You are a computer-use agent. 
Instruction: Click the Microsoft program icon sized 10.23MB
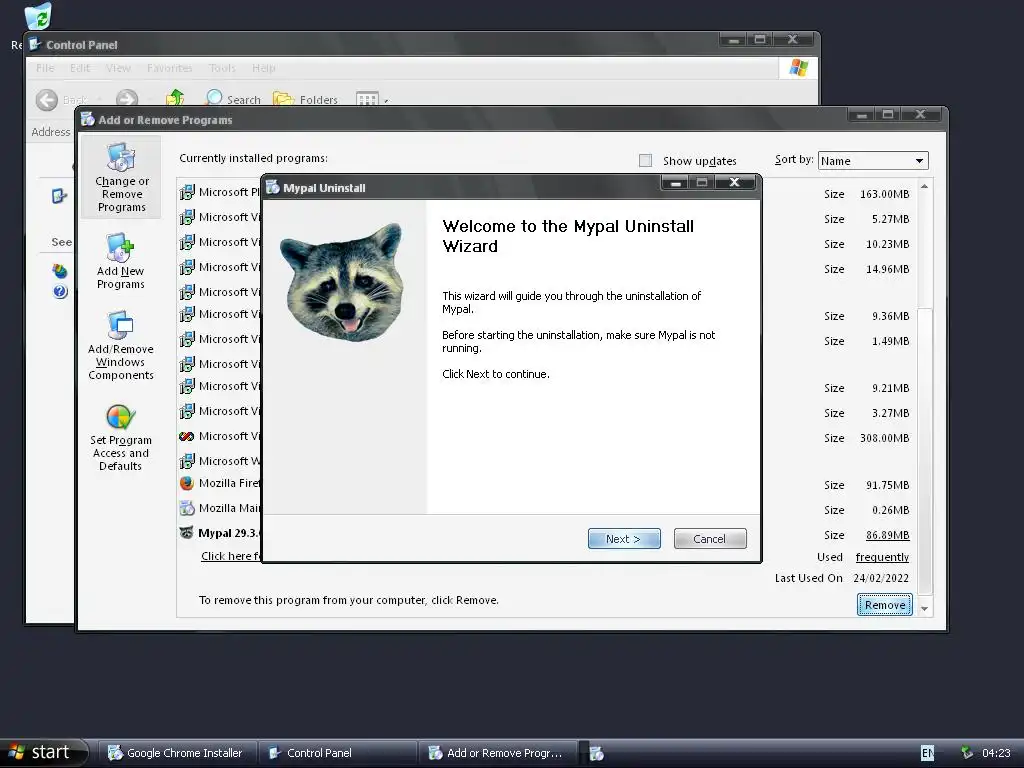(x=187, y=242)
